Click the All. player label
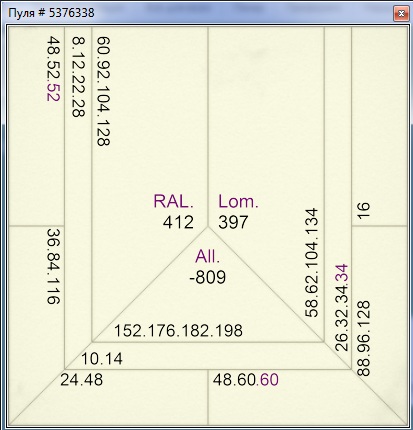 click(208, 256)
